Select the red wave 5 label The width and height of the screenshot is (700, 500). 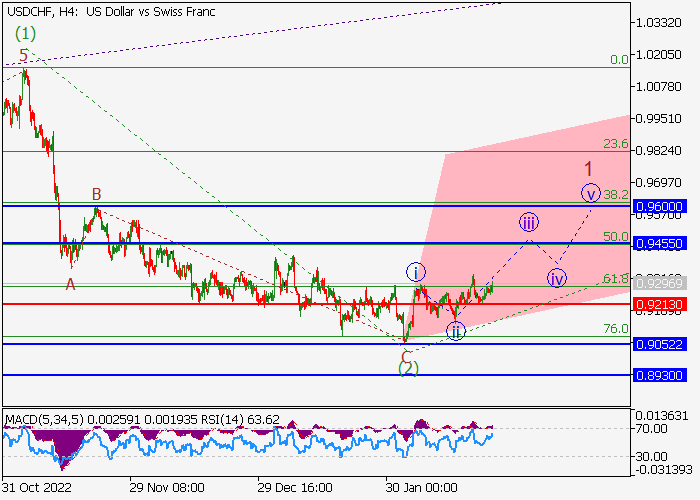(23, 55)
